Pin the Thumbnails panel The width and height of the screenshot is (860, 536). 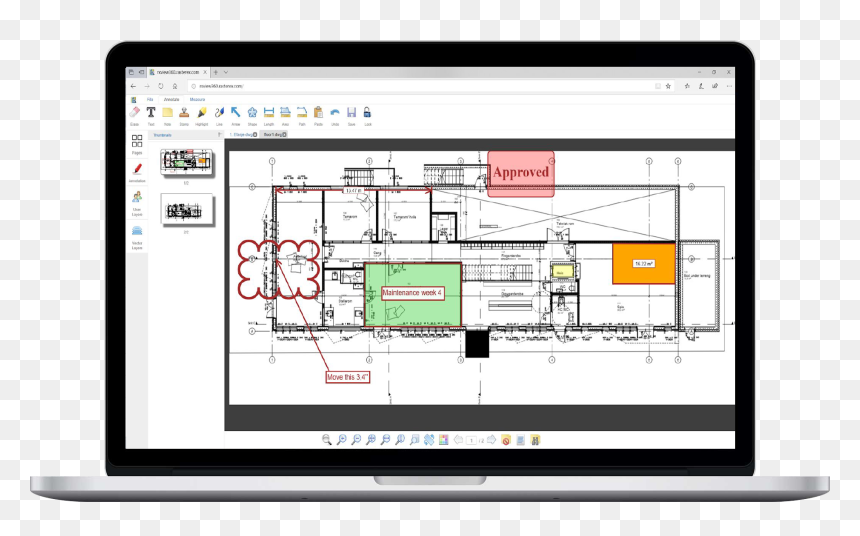point(219,135)
